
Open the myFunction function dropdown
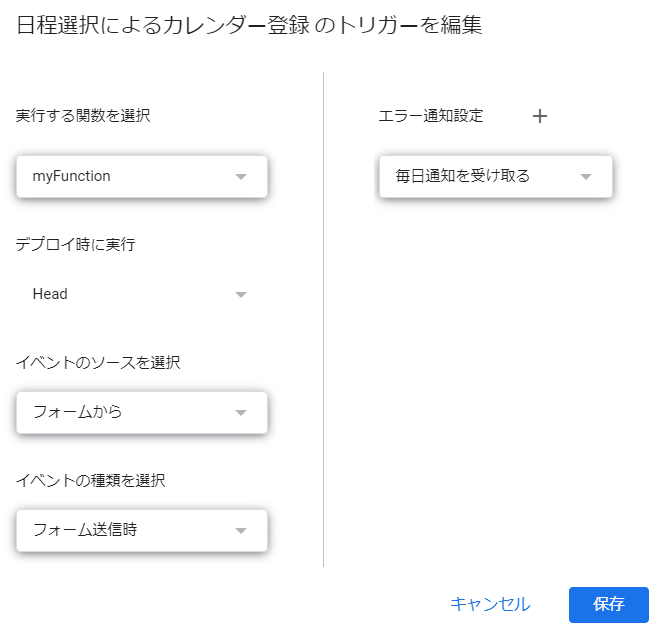click(x=130, y=177)
